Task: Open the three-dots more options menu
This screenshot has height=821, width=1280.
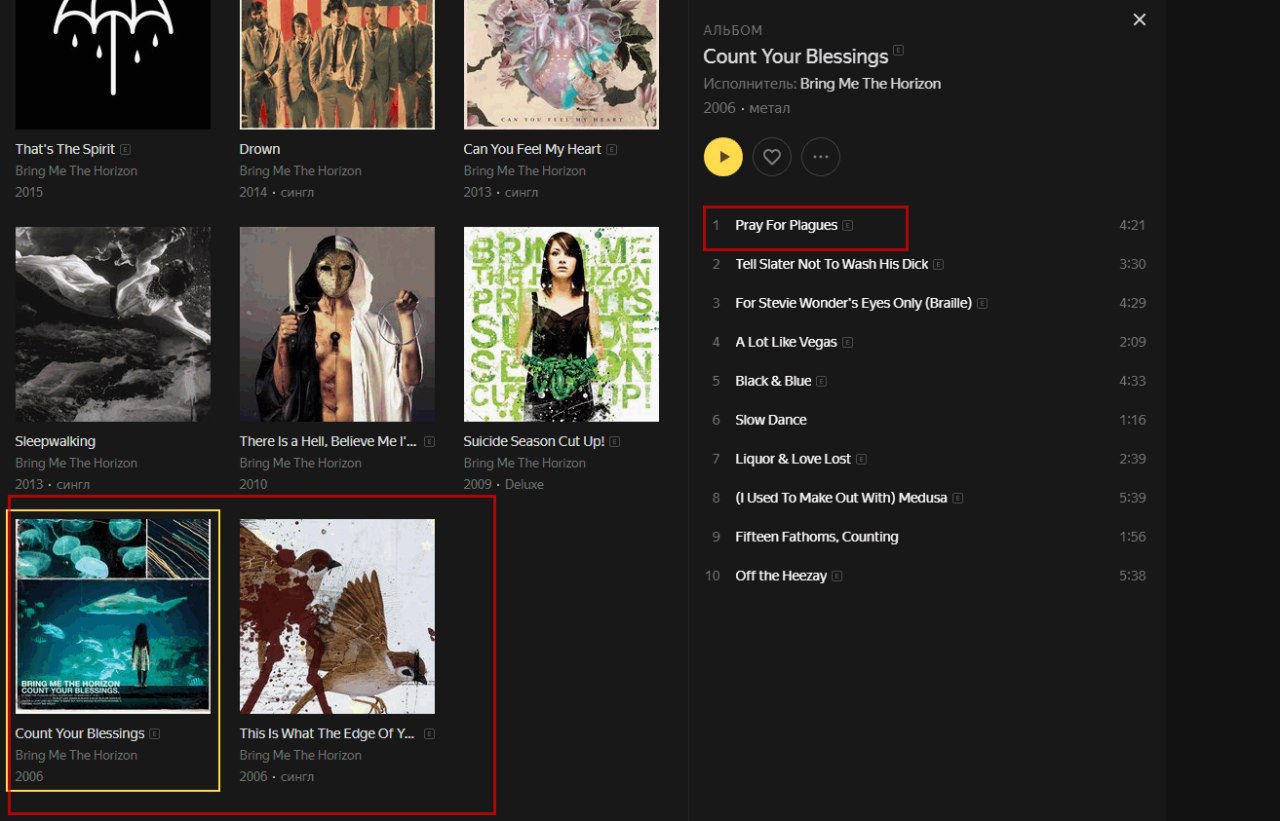Action: 821,157
